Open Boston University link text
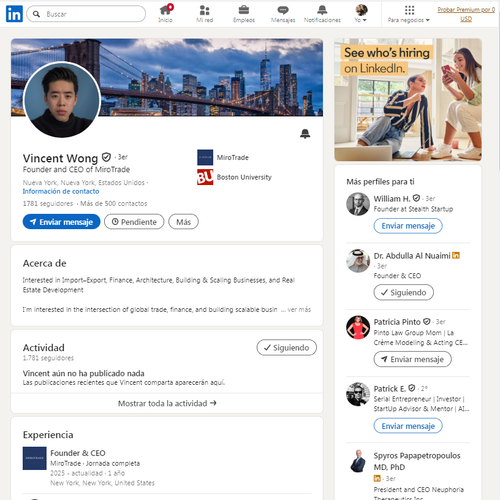Image resolution: width=500 pixels, height=500 pixels. point(244,177)
